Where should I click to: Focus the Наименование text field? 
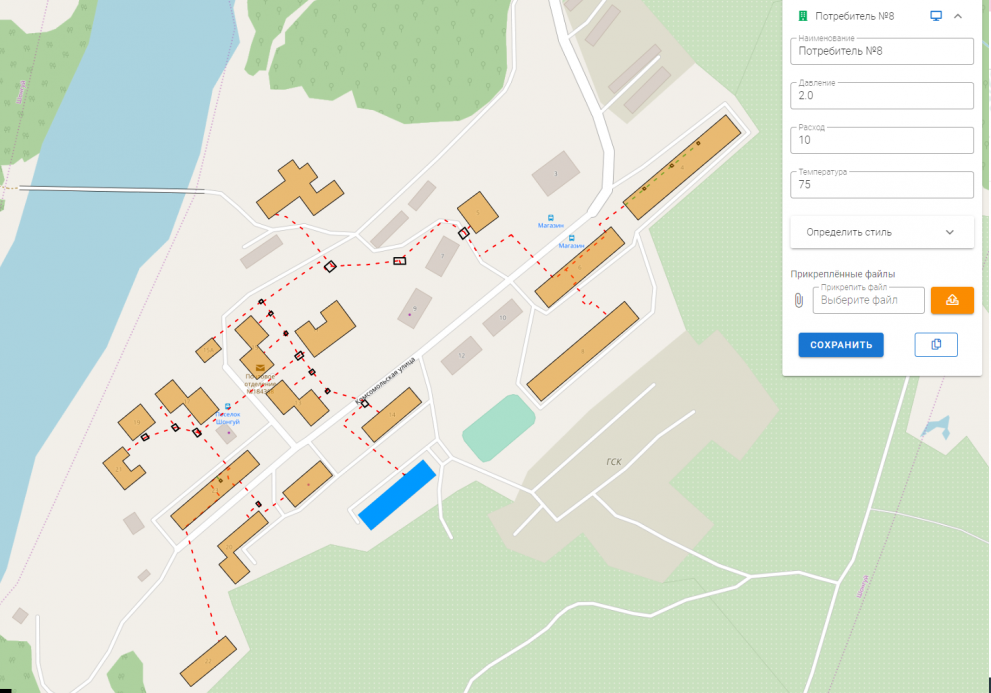pos(881,51)
